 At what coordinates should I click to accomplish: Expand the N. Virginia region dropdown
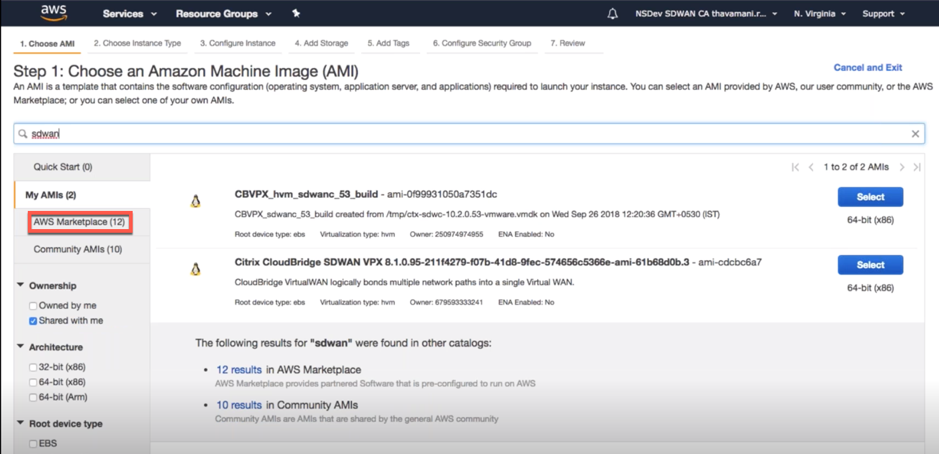(820, 14)
